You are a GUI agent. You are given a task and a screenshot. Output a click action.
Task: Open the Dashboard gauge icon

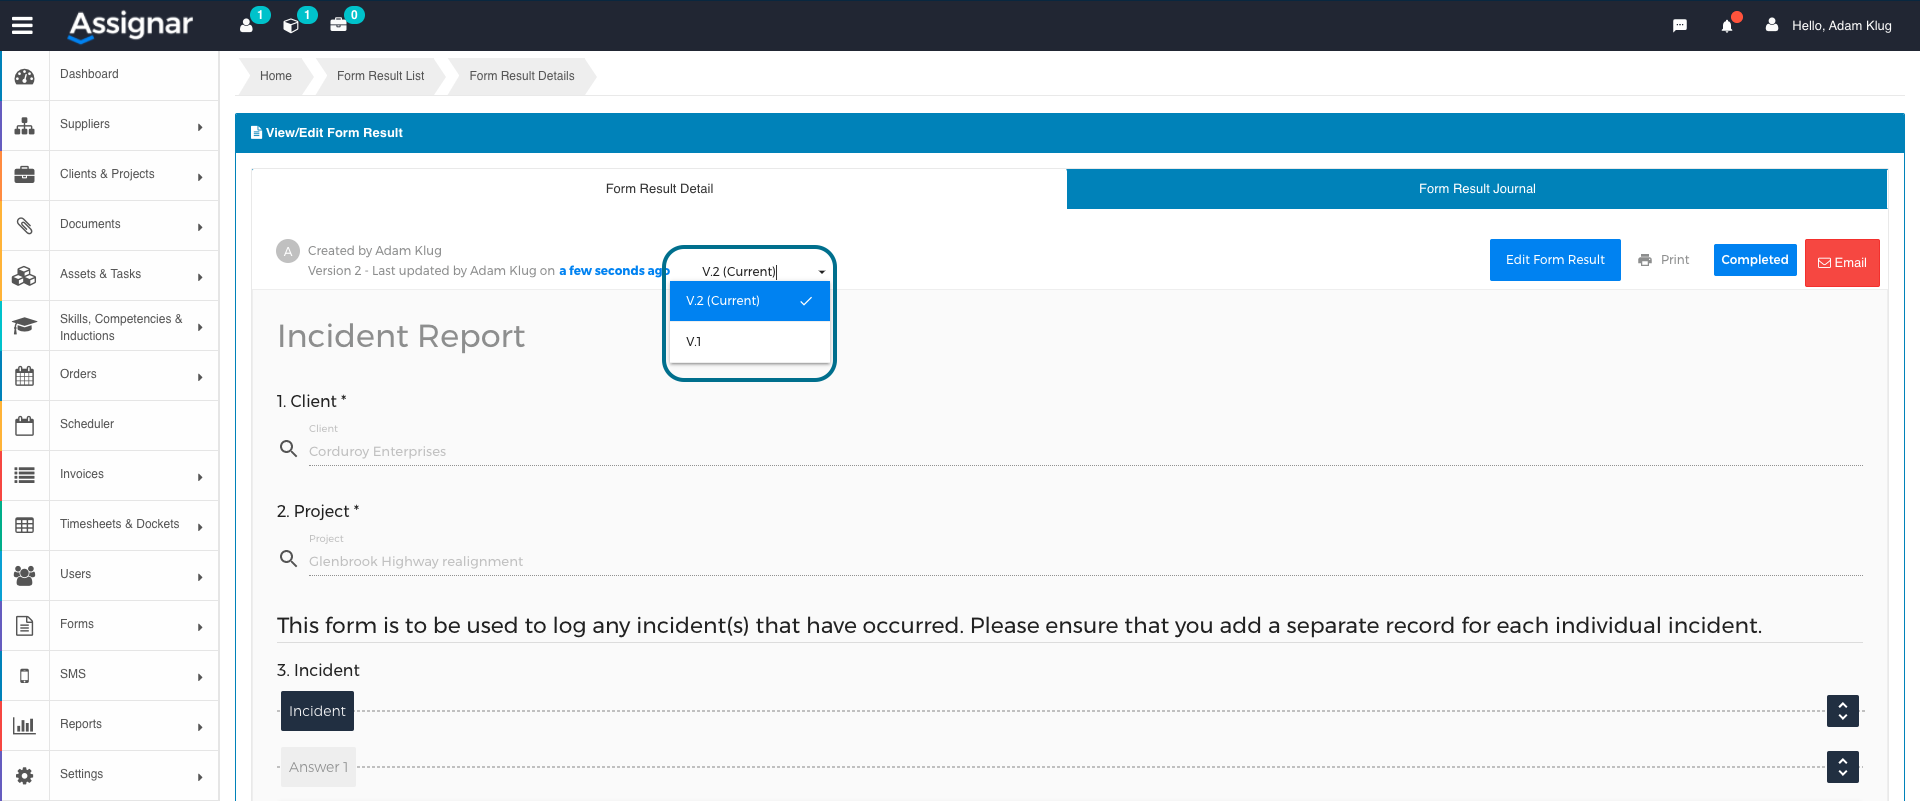click(25, 76)
